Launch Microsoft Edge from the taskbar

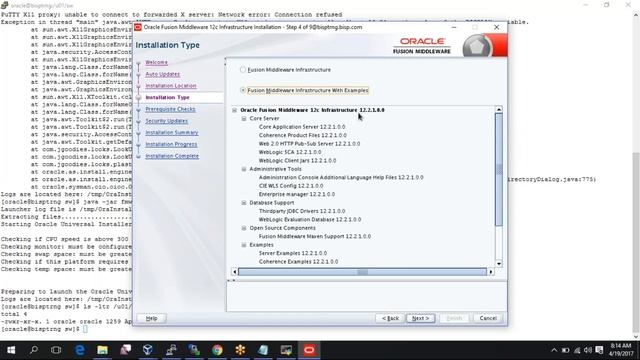click(x=79, y=350)
